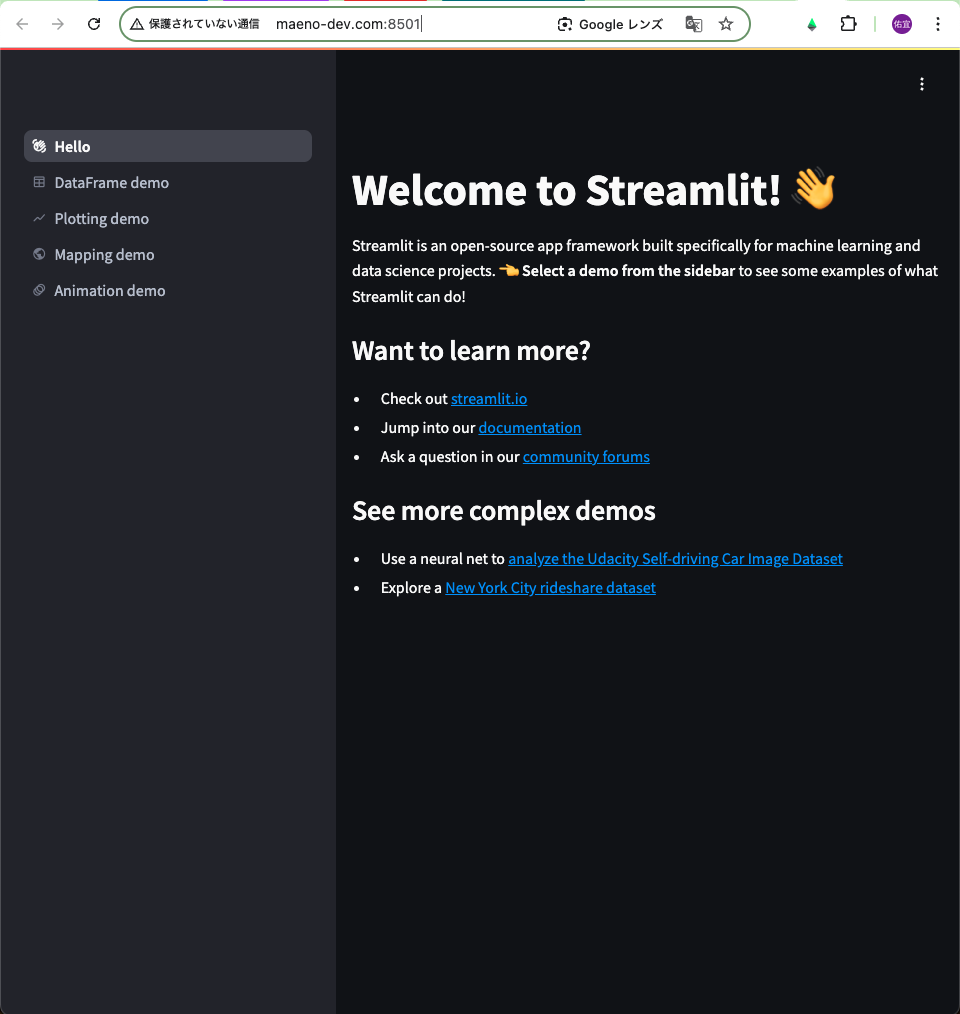Select the Hello page wave icon
960x1014 pixels.
(38, 146)
